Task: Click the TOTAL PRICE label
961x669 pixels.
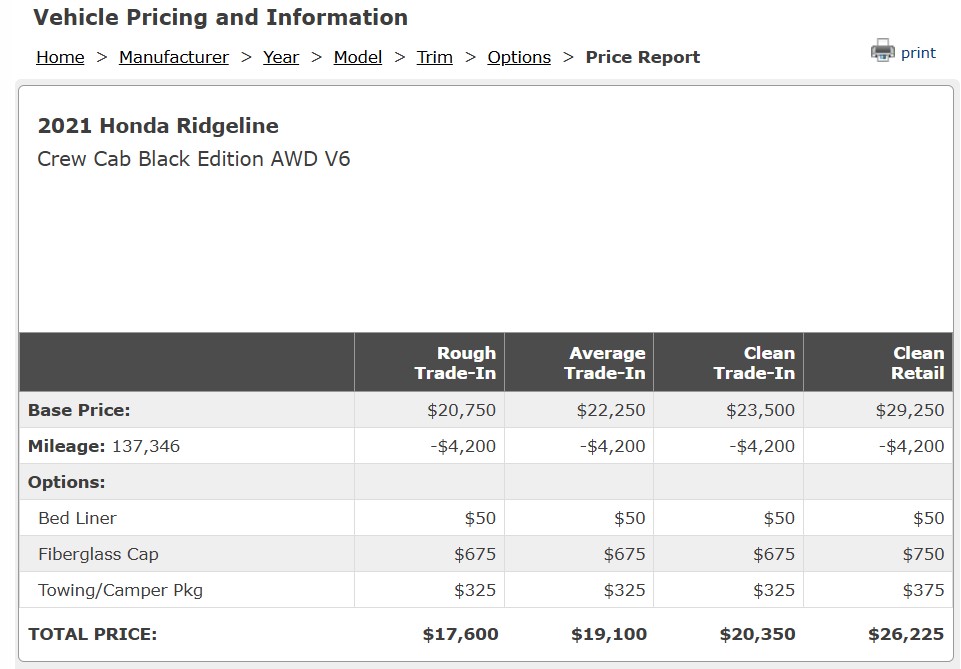Action: tap(93, 634)
